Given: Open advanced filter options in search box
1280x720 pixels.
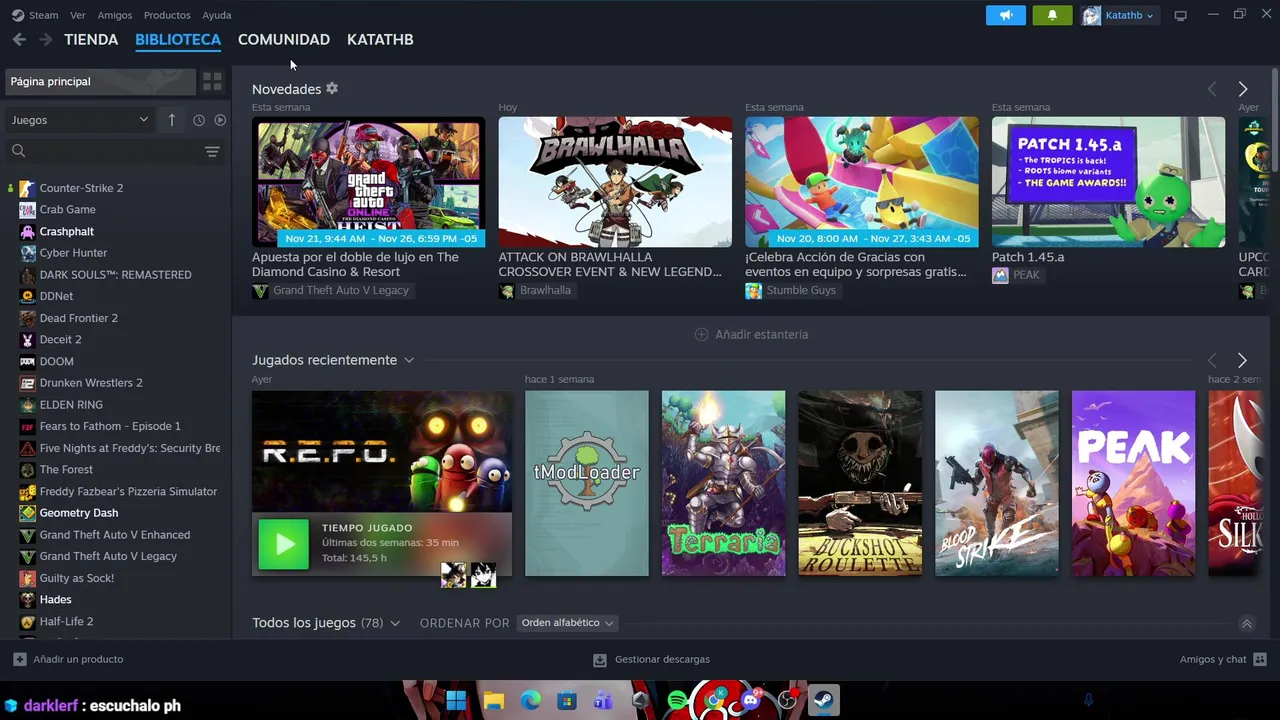Looking at the screenshot, I should 212,151.
